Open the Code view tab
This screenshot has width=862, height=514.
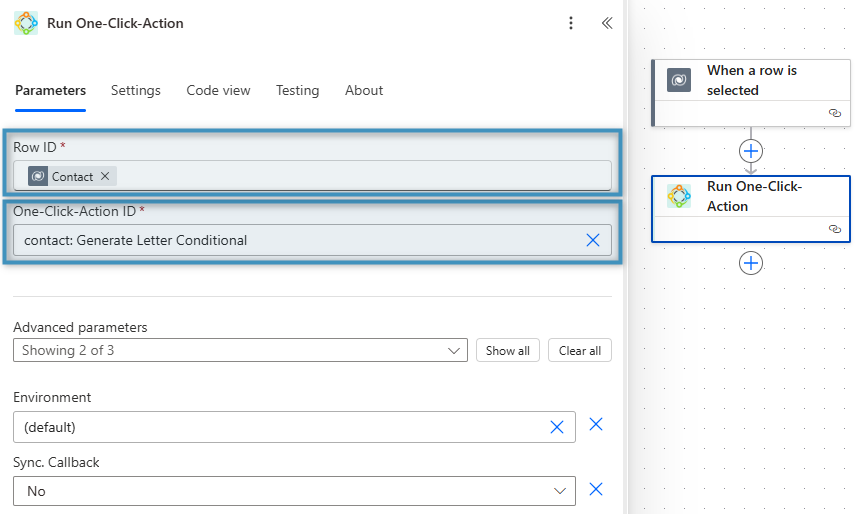coord(218,90)
